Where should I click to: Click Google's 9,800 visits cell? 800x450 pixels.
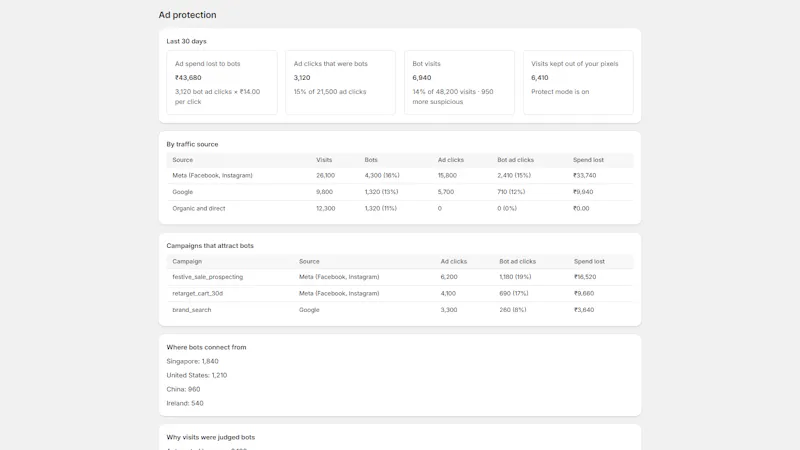(324, 192)
